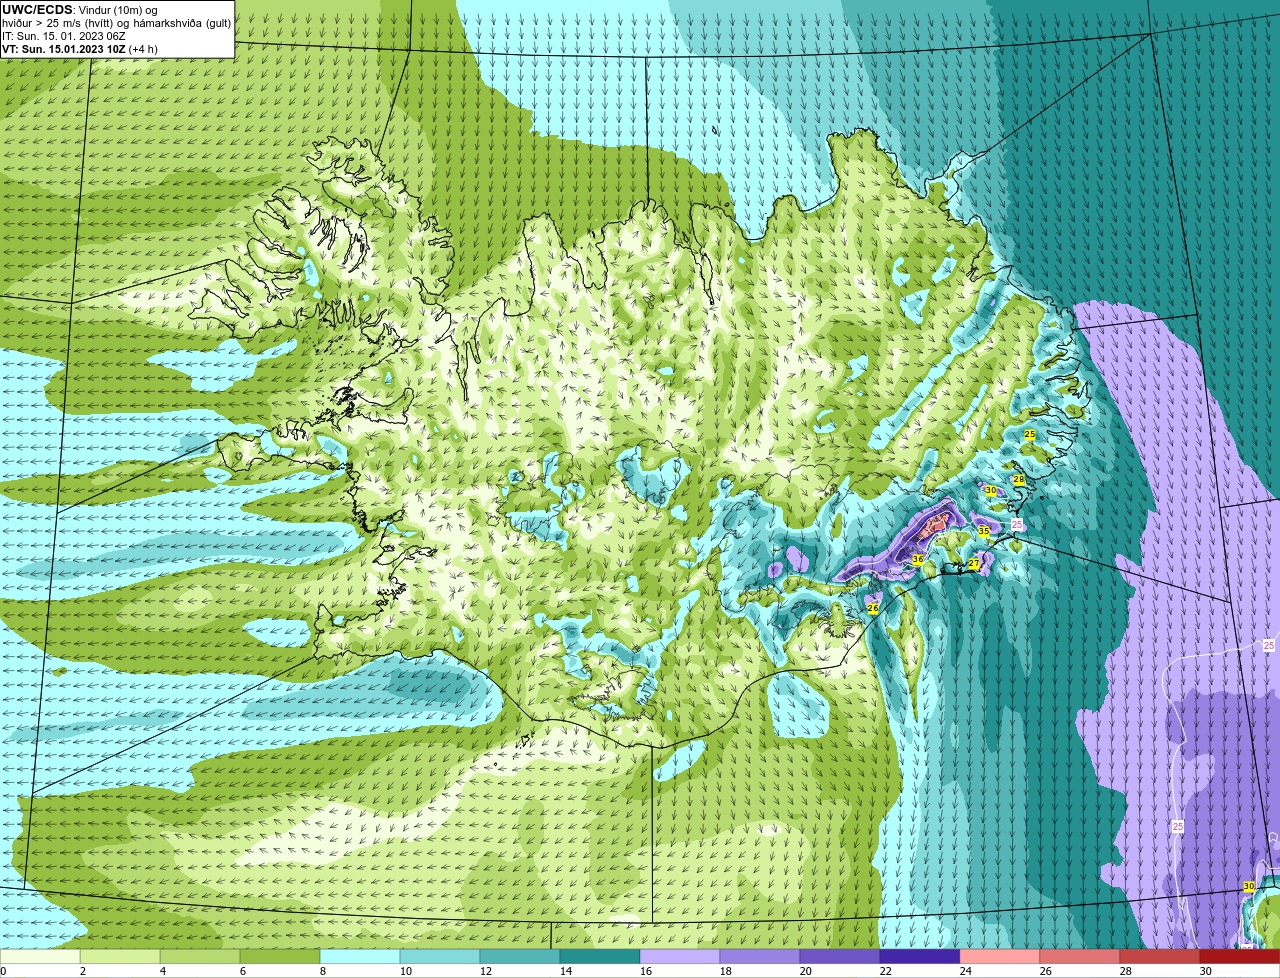Select the 28–30 m/s red swatch
This screenshot has width=1280, height=978.
pos(1160,957)
